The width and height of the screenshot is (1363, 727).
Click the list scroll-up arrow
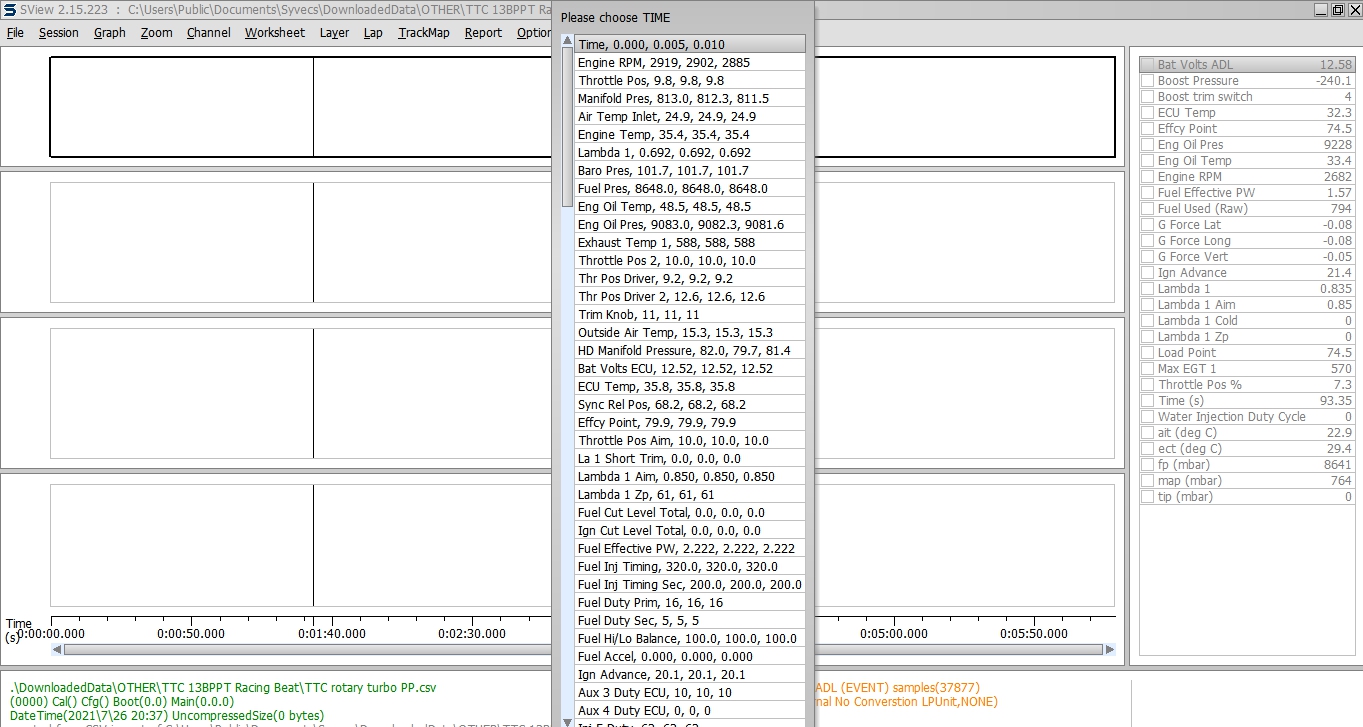click(568, 43)
